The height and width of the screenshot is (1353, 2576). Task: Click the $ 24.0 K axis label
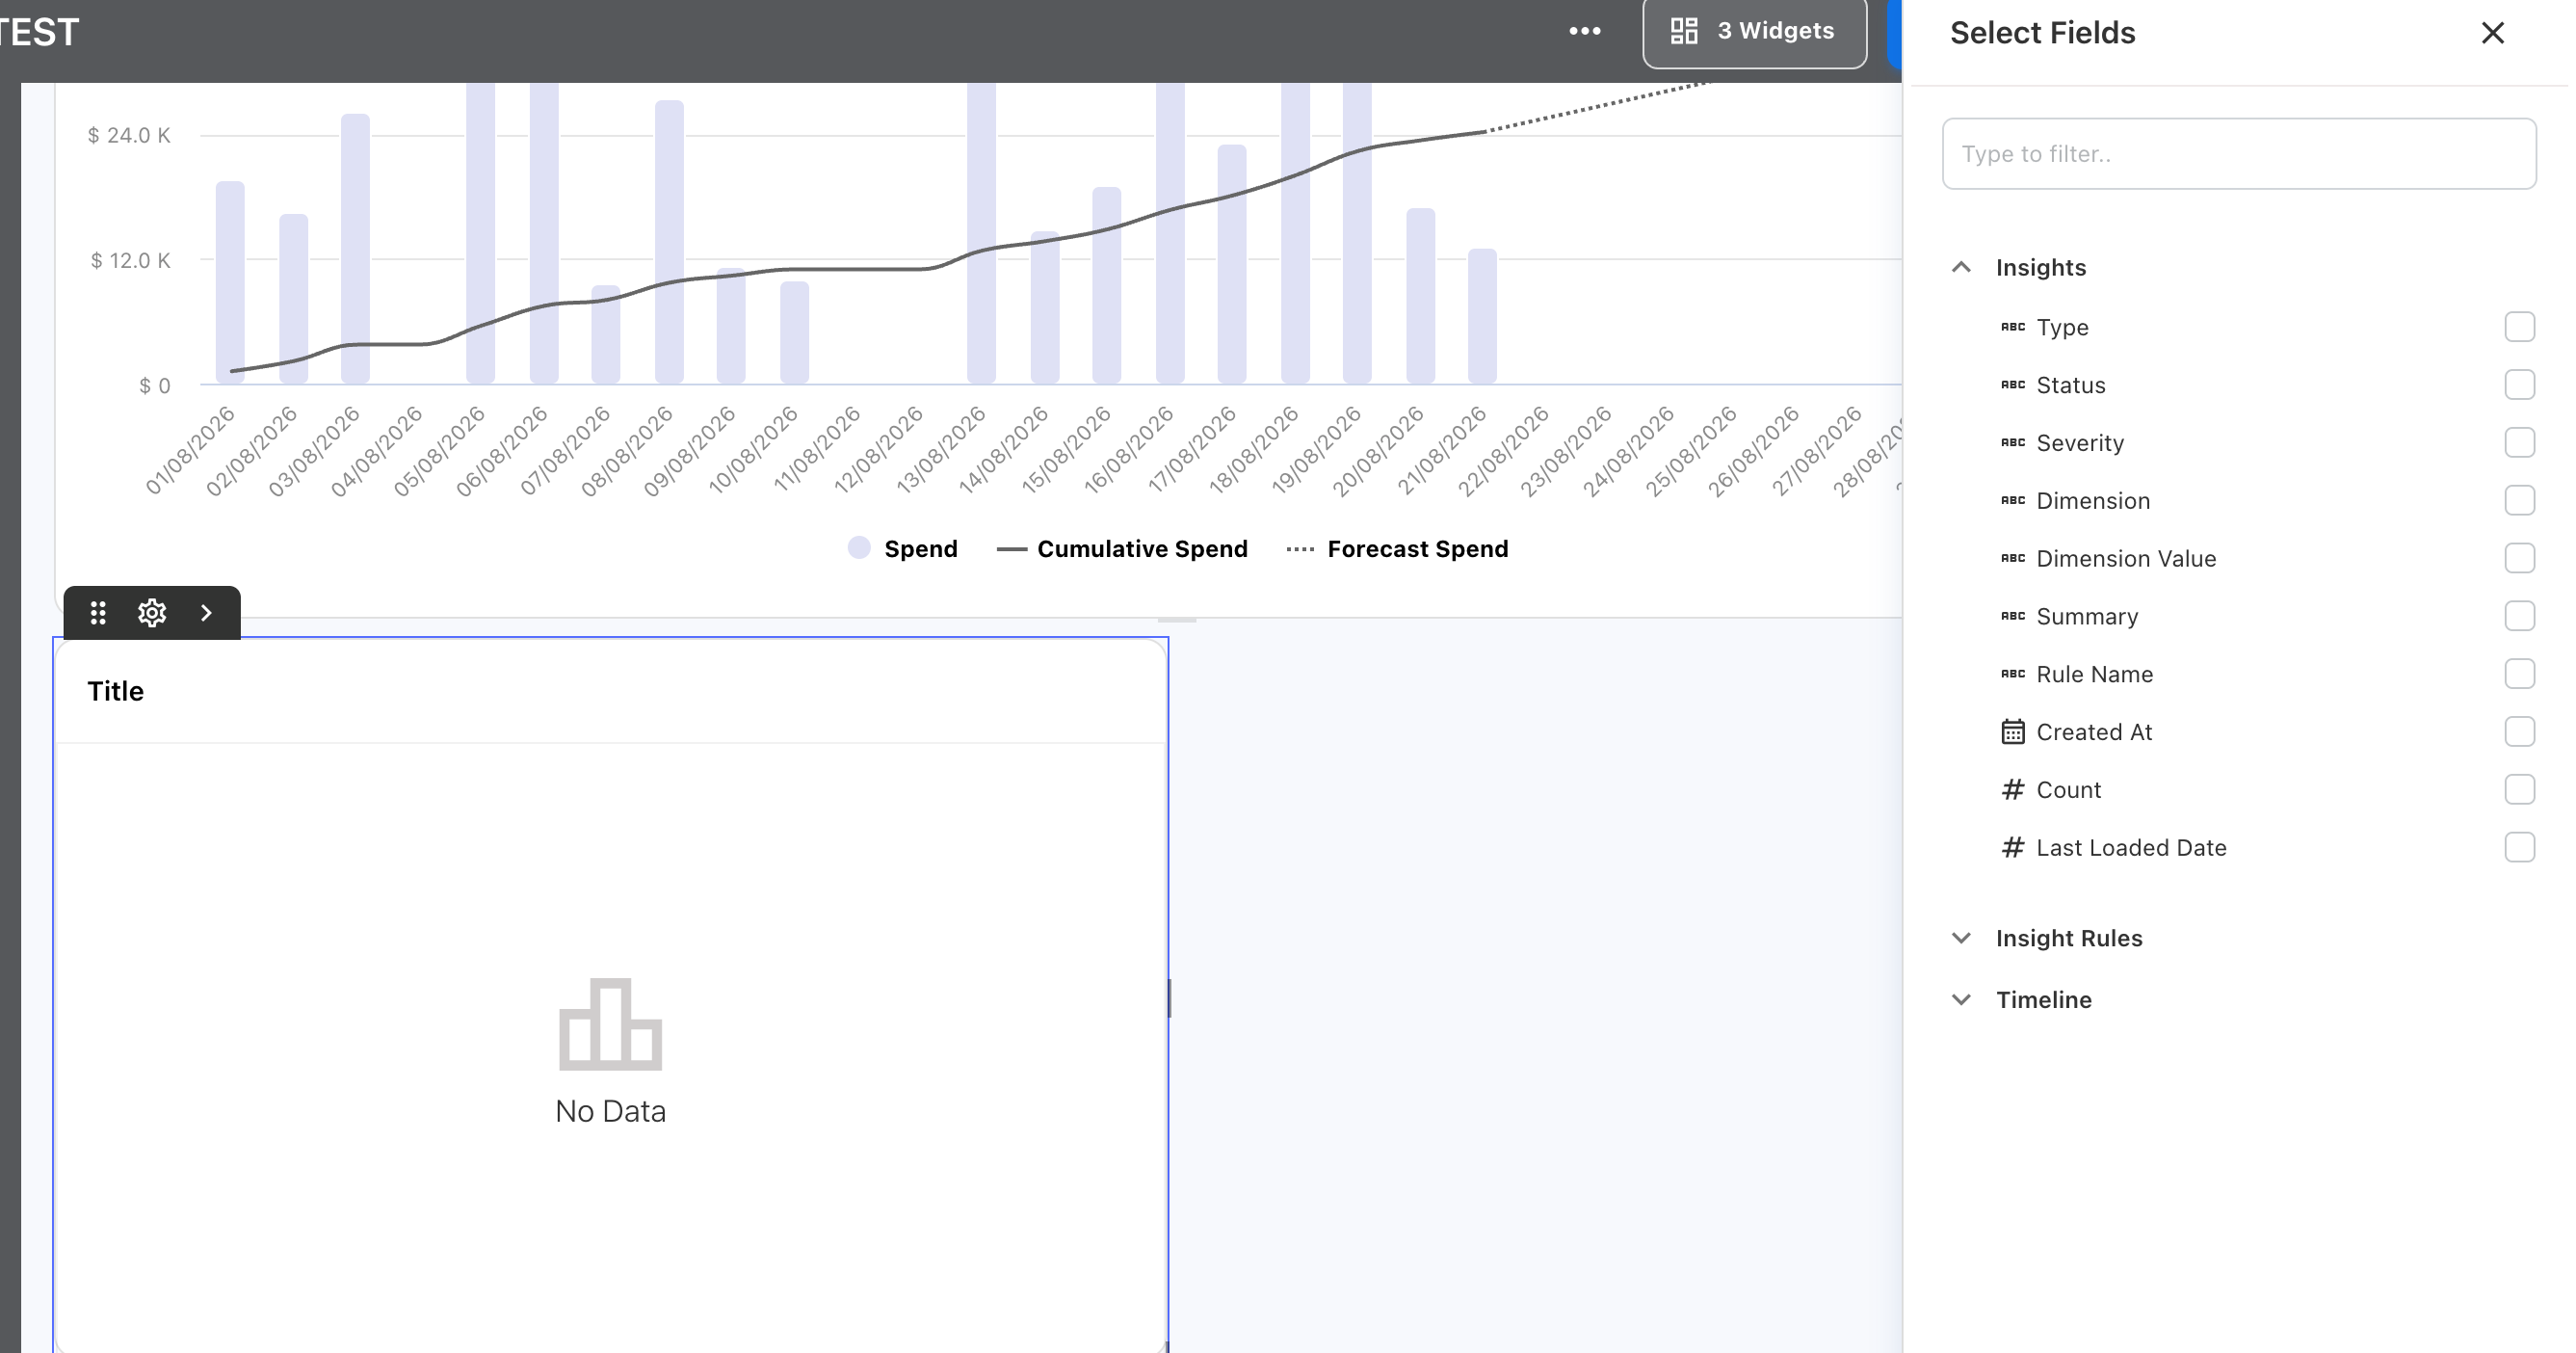point(129,135)
